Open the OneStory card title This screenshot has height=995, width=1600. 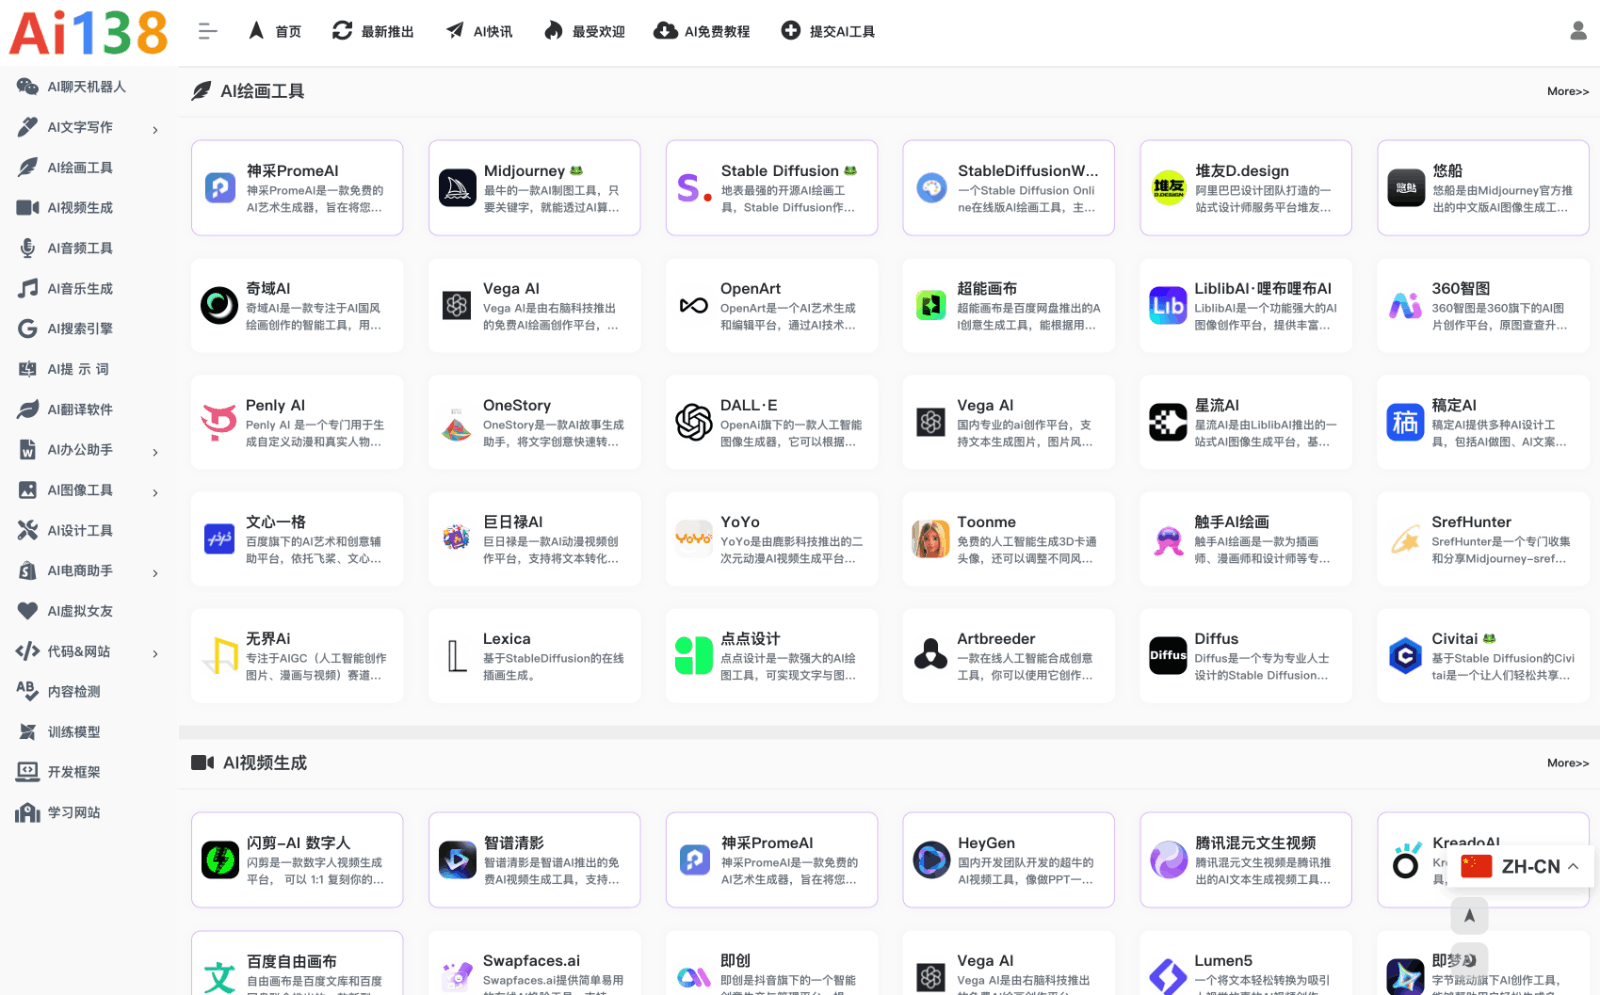[x=517, y=405]
